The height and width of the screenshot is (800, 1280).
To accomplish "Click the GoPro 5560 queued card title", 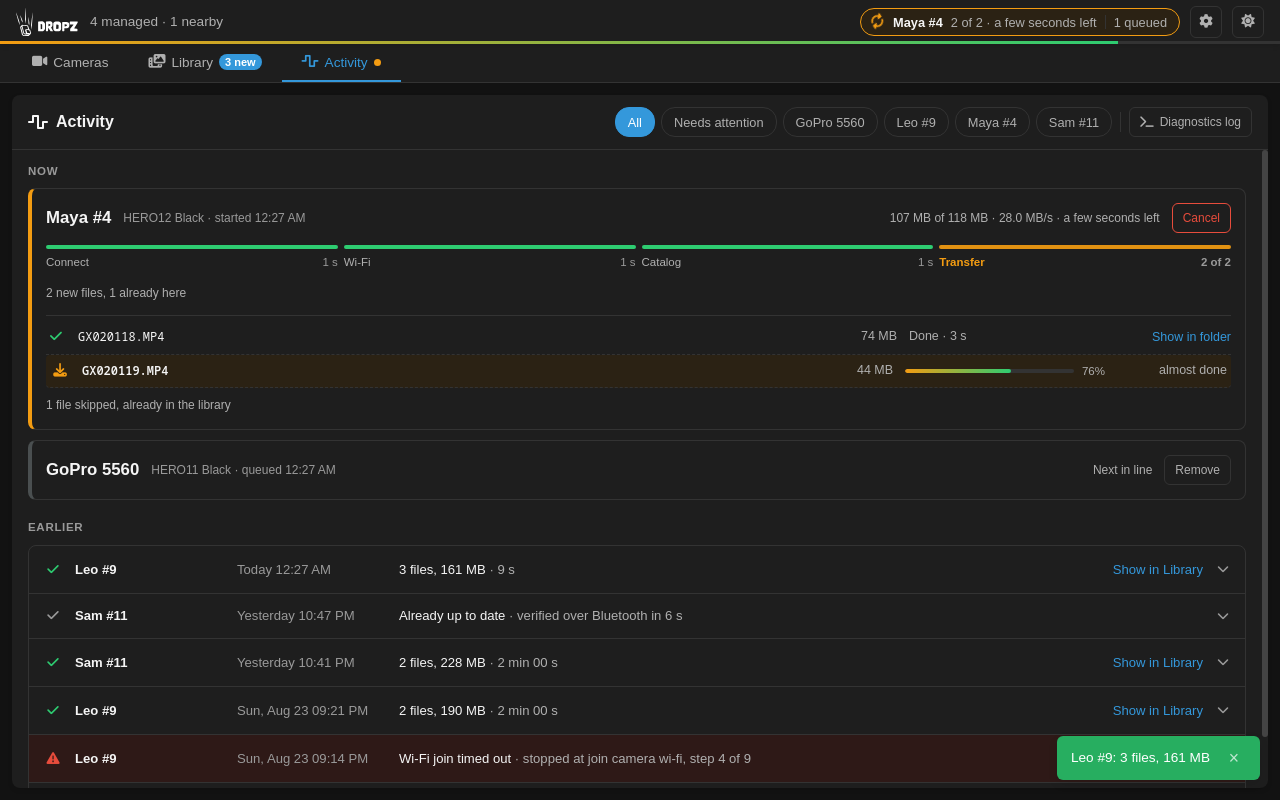I will pyautogui.click(x=92, y=470).
